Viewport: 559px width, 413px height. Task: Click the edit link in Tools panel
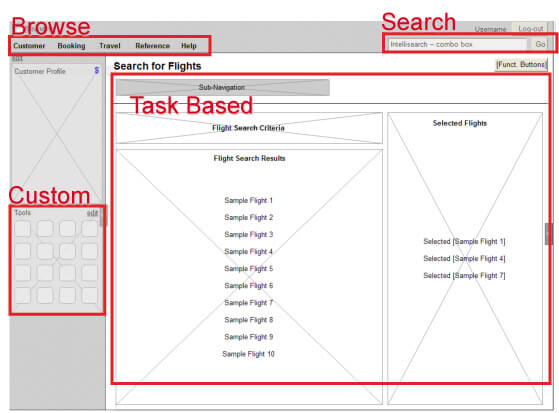(x=92, y=213)
